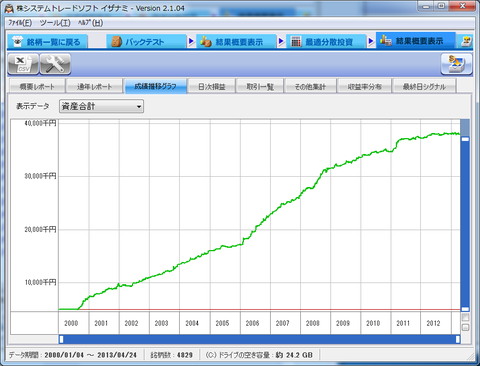480x366 pixels.
Task: Click the 表示データ label
Action: click(33, 106)
